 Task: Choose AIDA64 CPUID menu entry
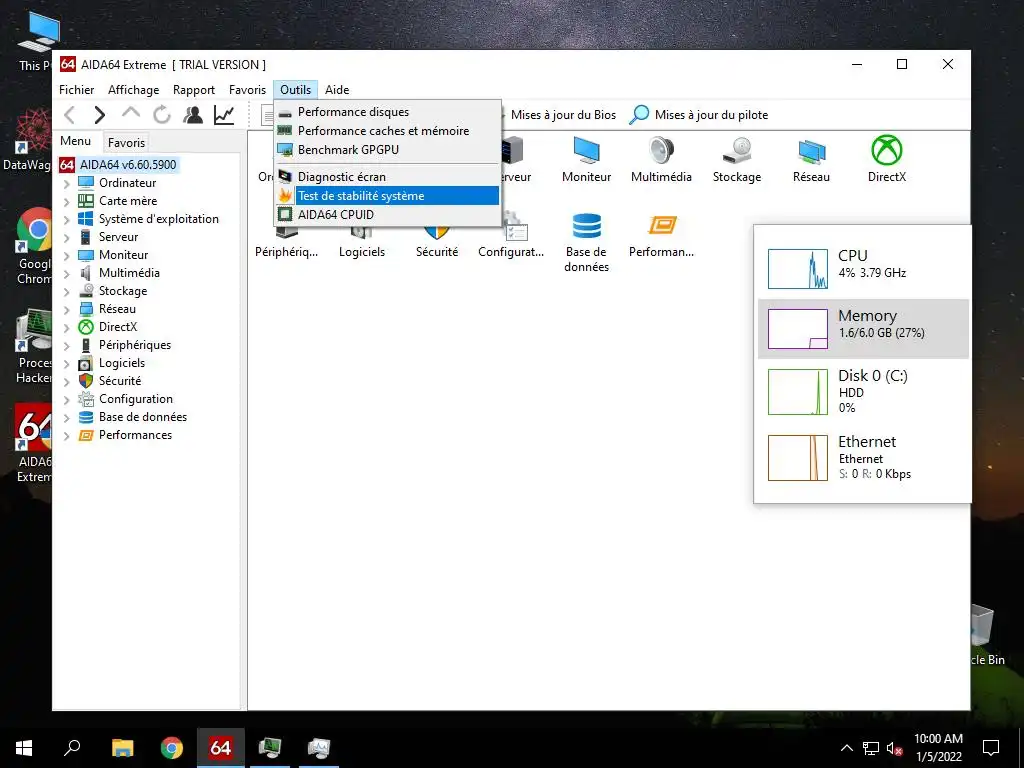pos(388,214)
